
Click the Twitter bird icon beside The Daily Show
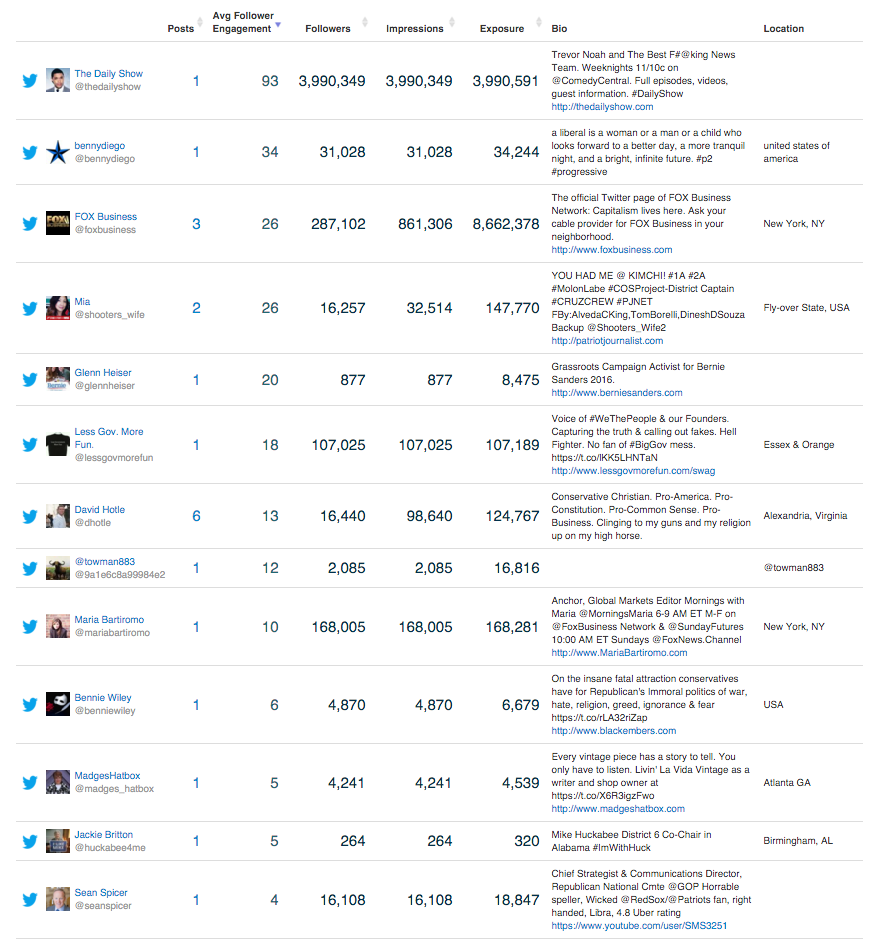click(30, 81)
